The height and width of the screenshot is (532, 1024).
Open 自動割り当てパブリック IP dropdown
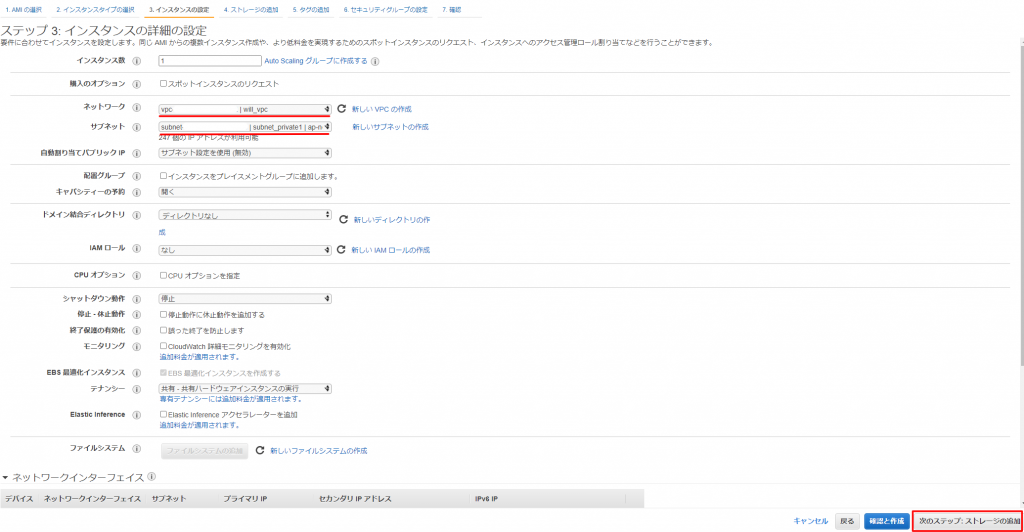pyautogui.click(x=245, y=153)
